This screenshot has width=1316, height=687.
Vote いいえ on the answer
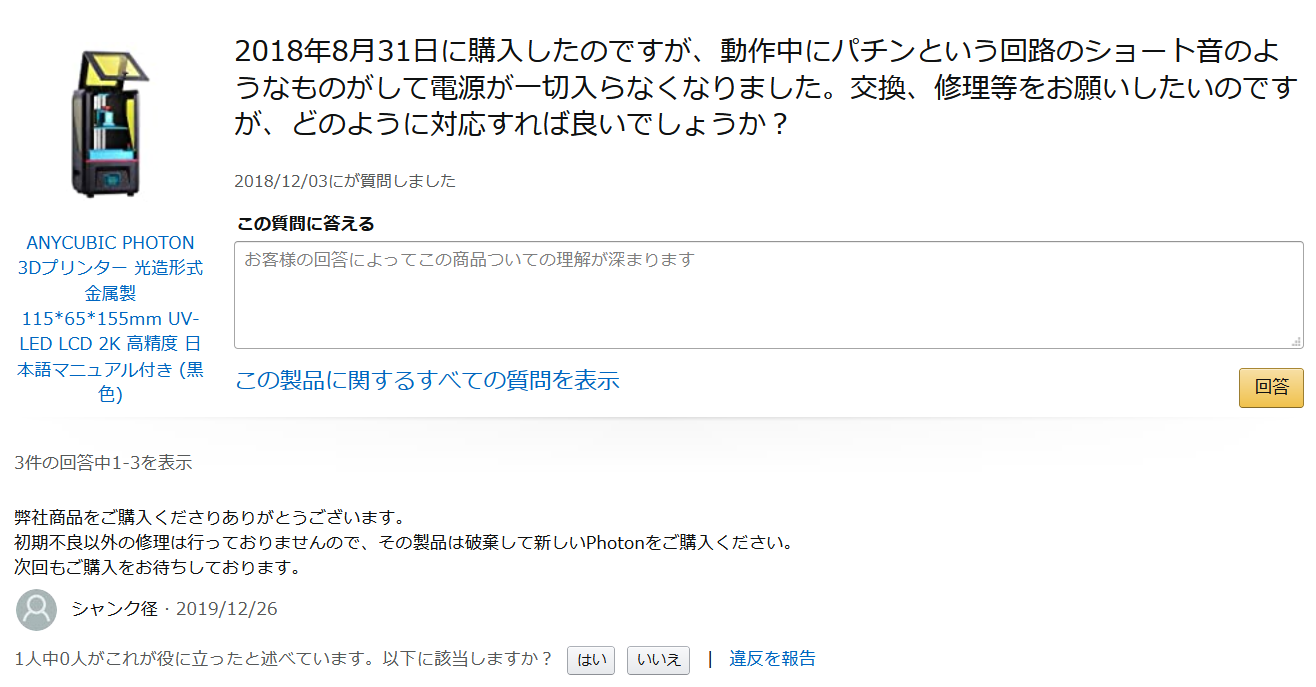658,660
